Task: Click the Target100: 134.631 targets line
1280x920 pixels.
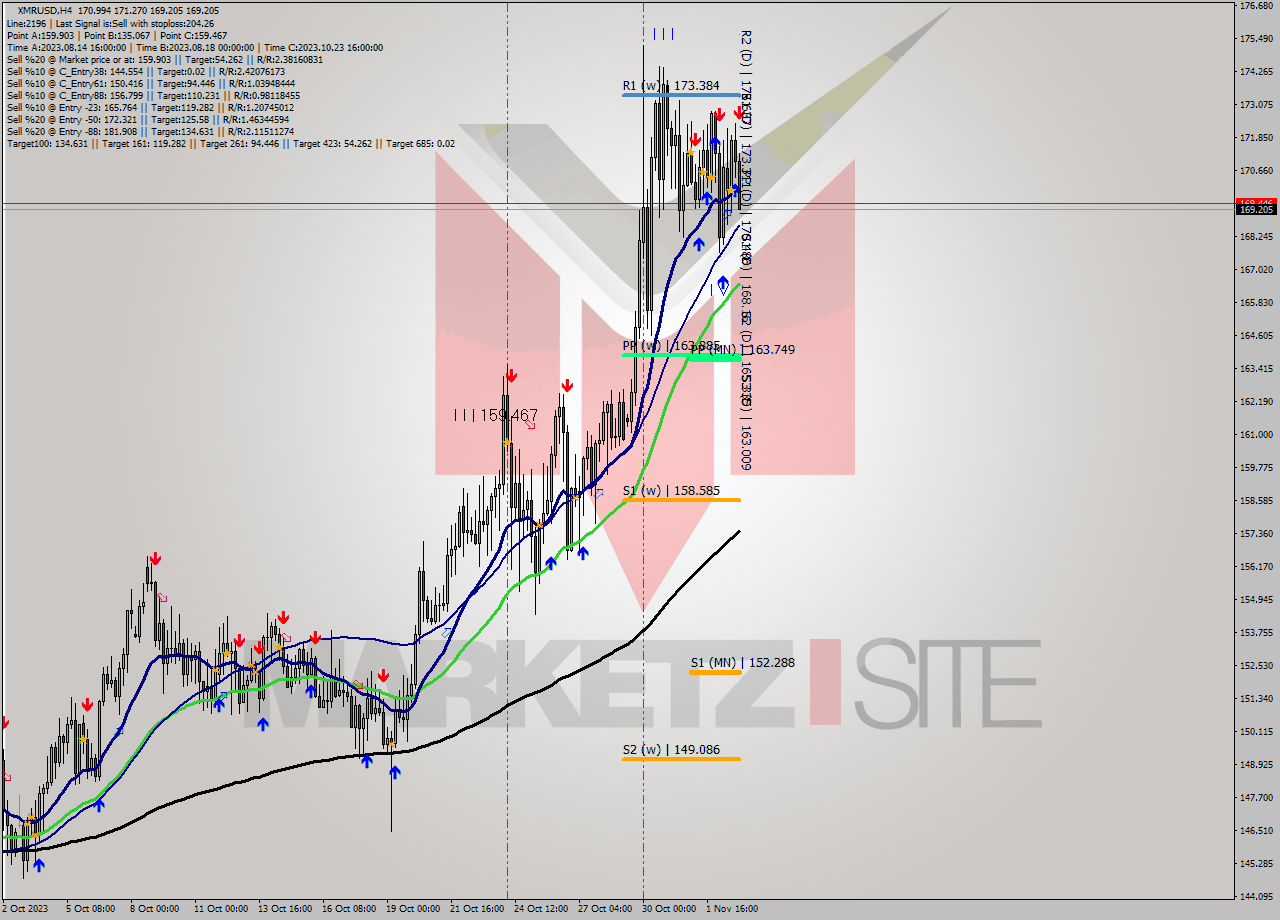Action: (x=230, y=143)
